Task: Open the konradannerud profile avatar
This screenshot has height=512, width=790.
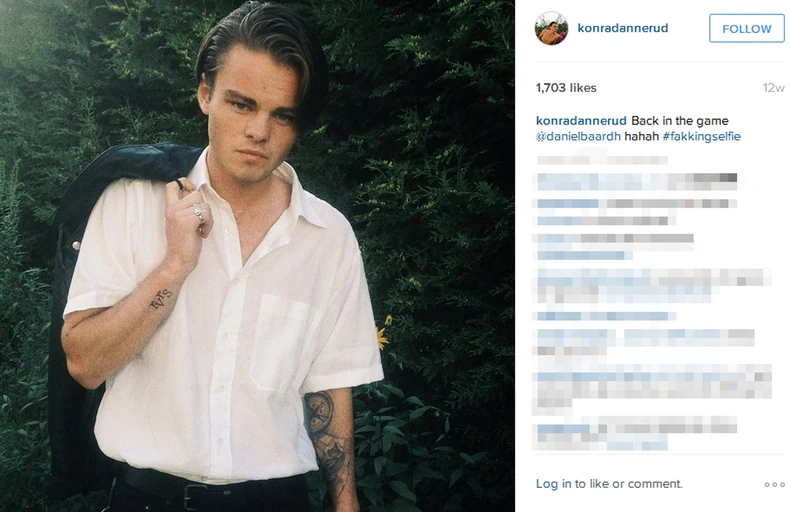Action: pyautogui.click(x=551, y=28)
